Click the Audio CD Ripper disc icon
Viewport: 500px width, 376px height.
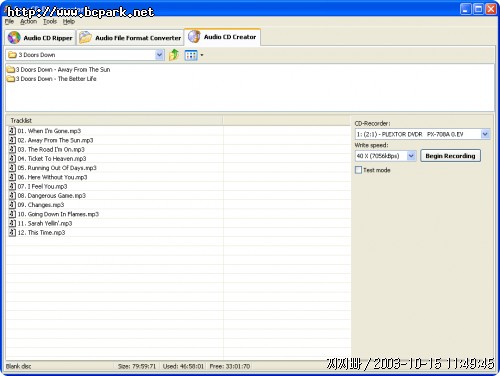pos(14,37)
